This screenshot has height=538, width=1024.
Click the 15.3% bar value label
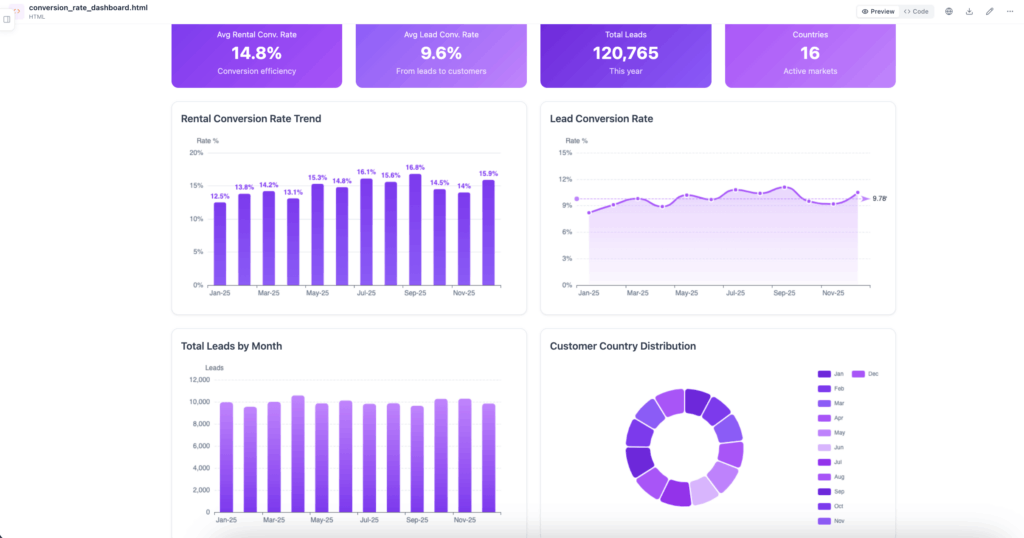[317, 178]
